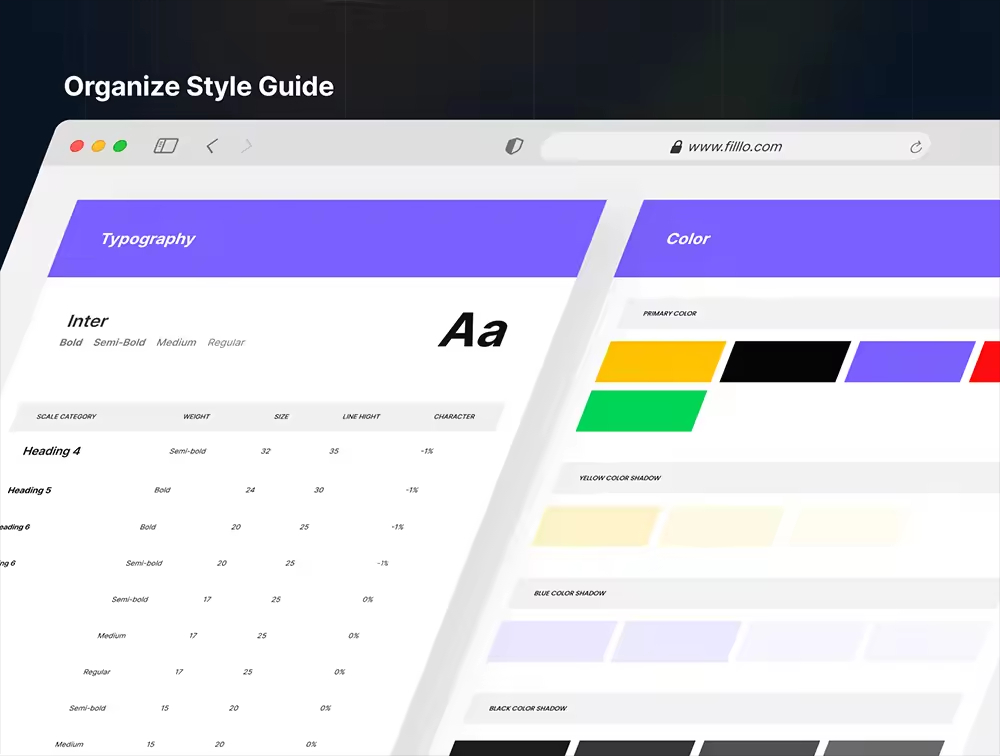Click the reload page icon

point(915,147)
